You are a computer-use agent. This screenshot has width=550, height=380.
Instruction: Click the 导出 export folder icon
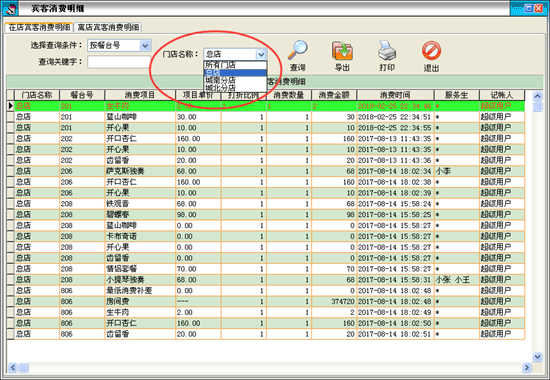(x=342, y=51)
